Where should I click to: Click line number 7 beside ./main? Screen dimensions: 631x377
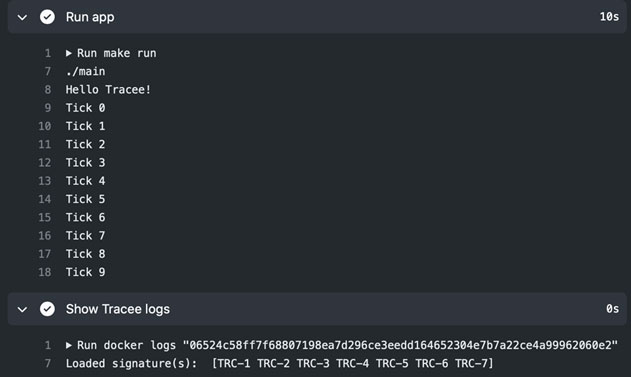(x=48, y=71)
